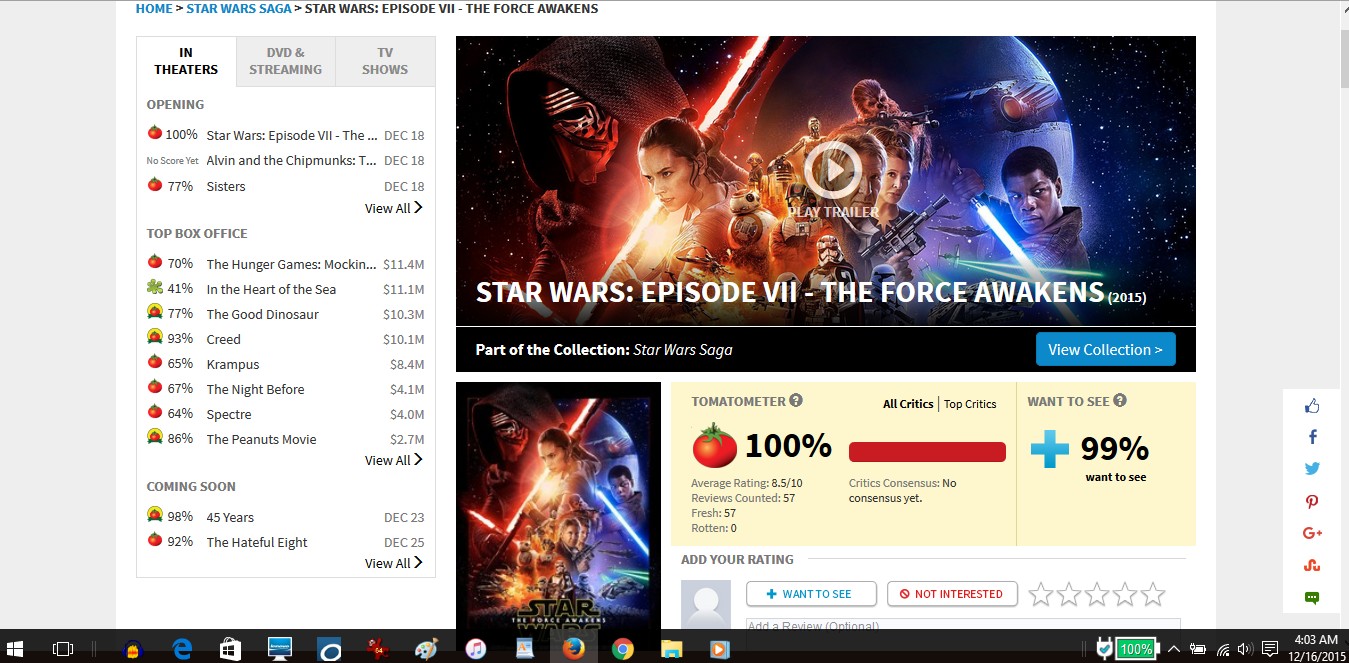
Task: View All coming soon movies
Action: (x=393, y=563)
